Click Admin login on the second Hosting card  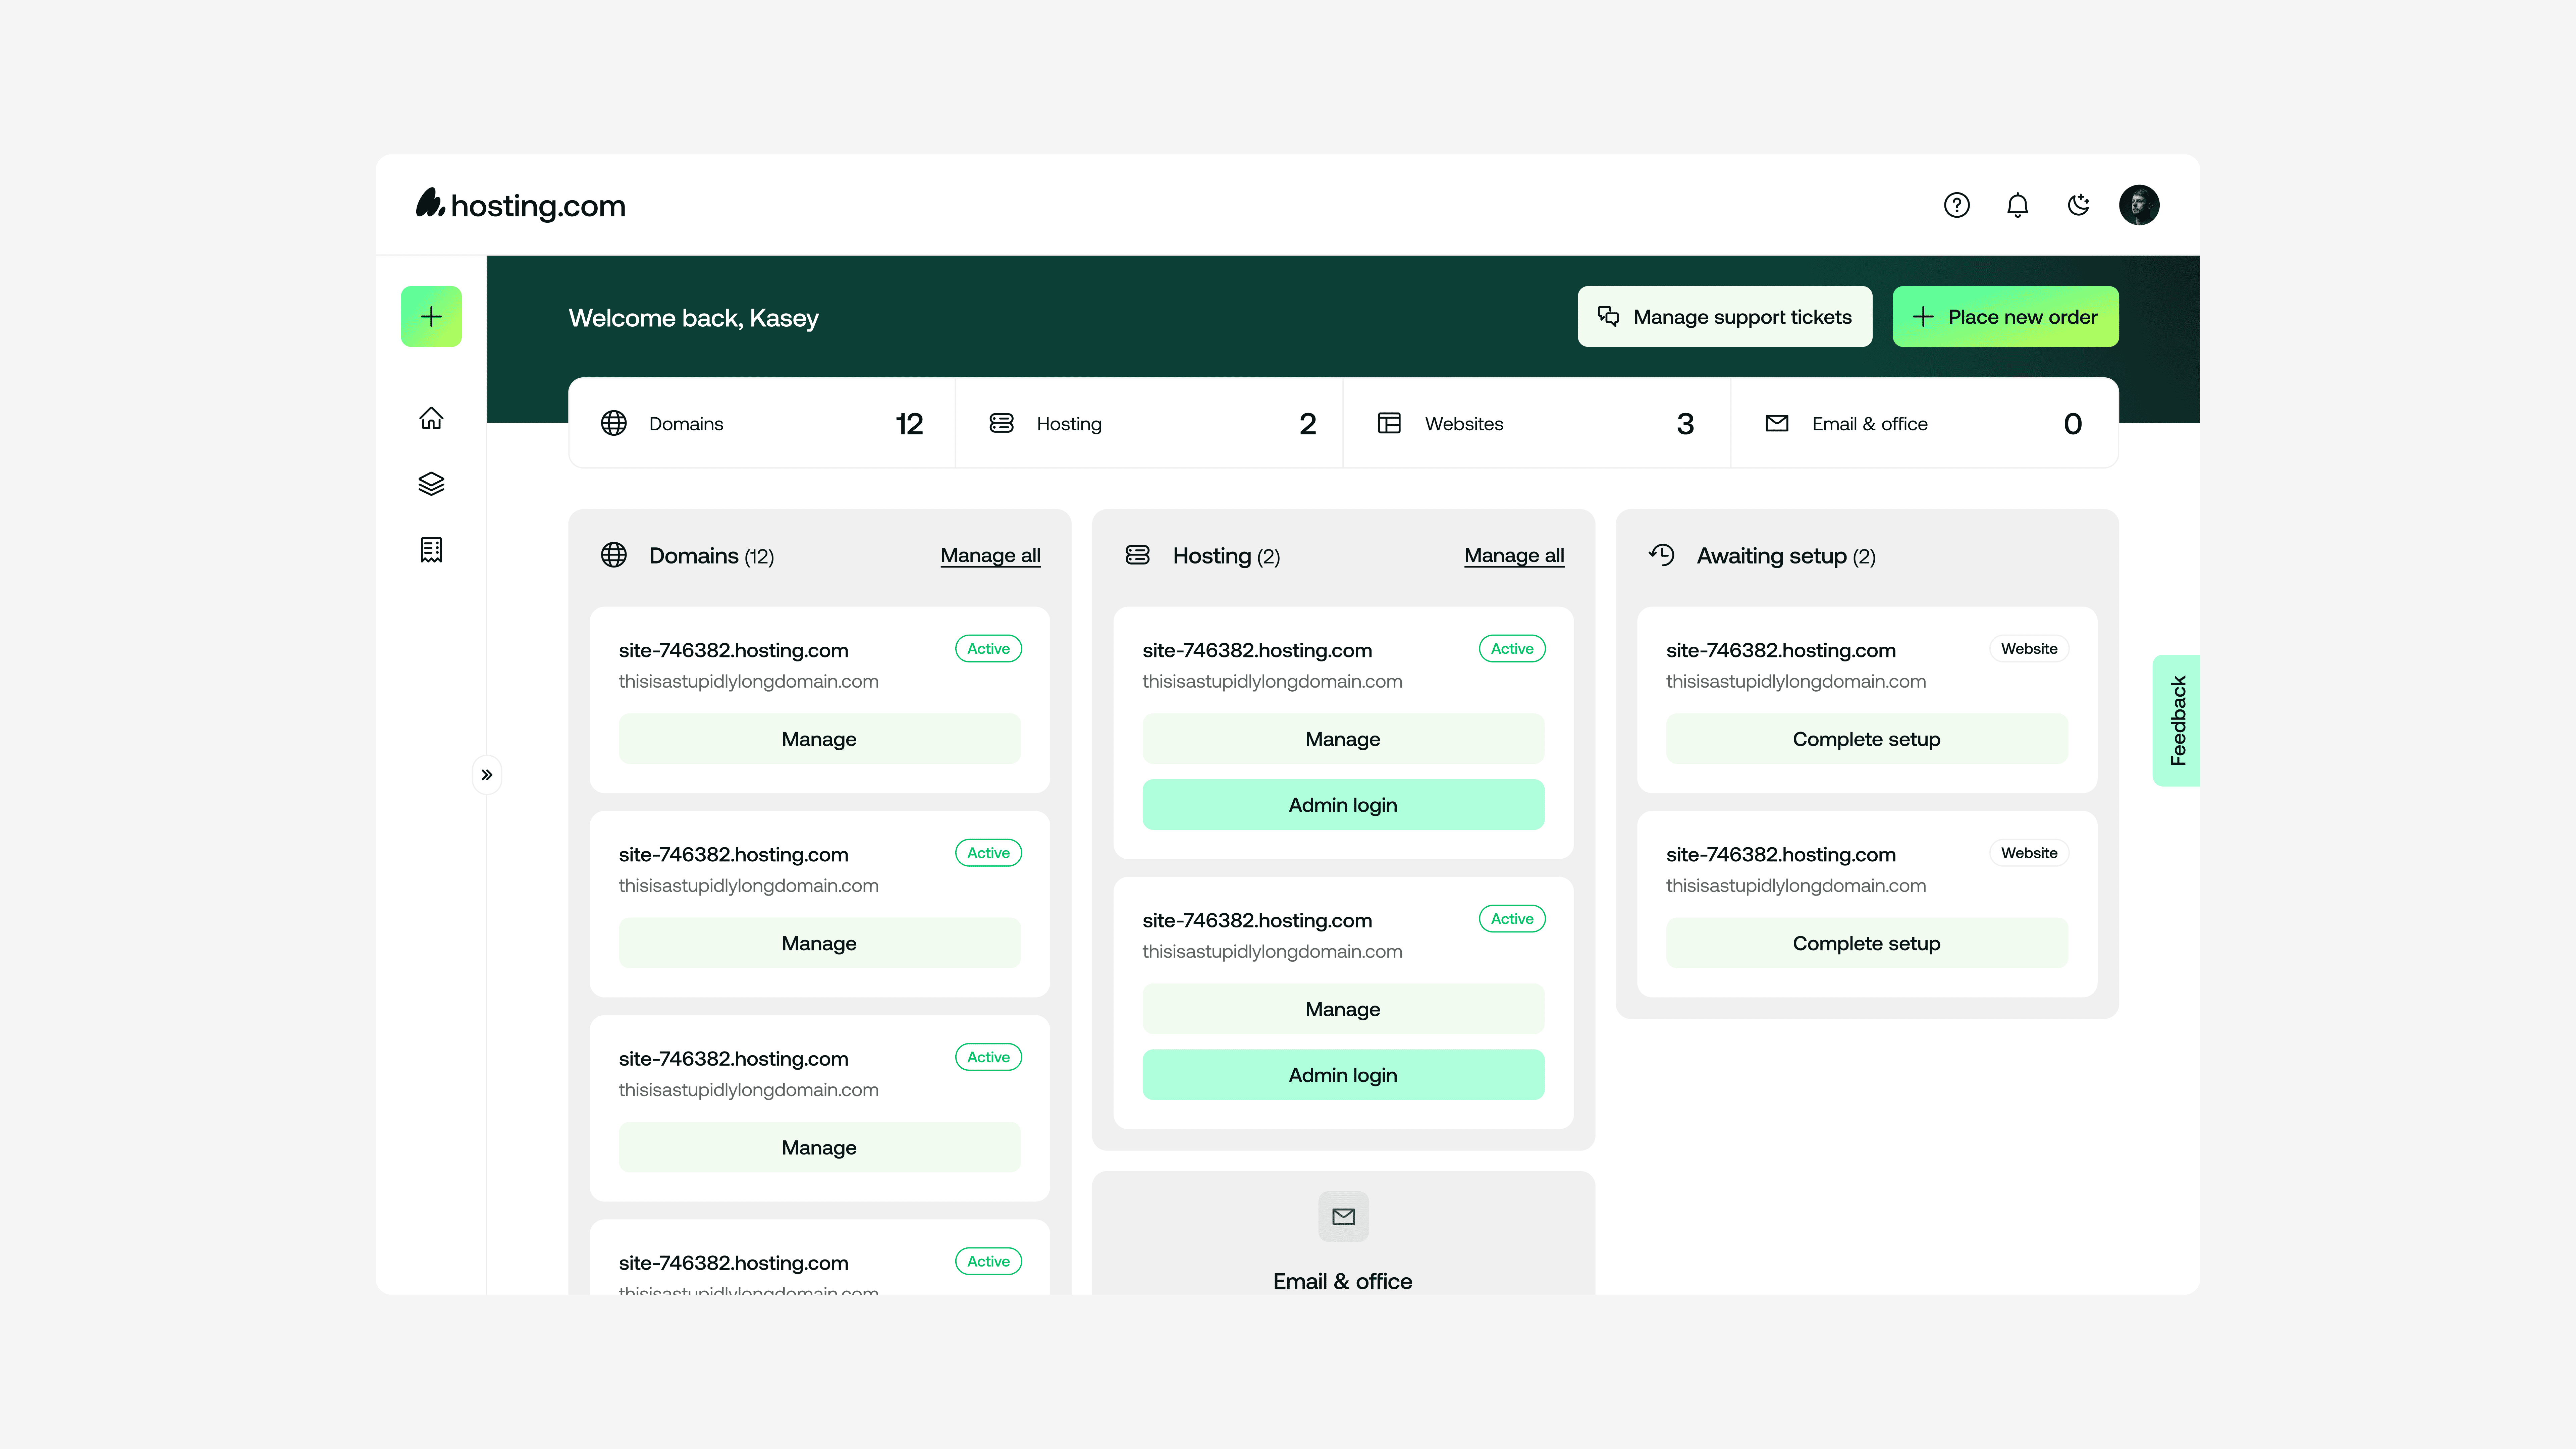point(1343,1075)
